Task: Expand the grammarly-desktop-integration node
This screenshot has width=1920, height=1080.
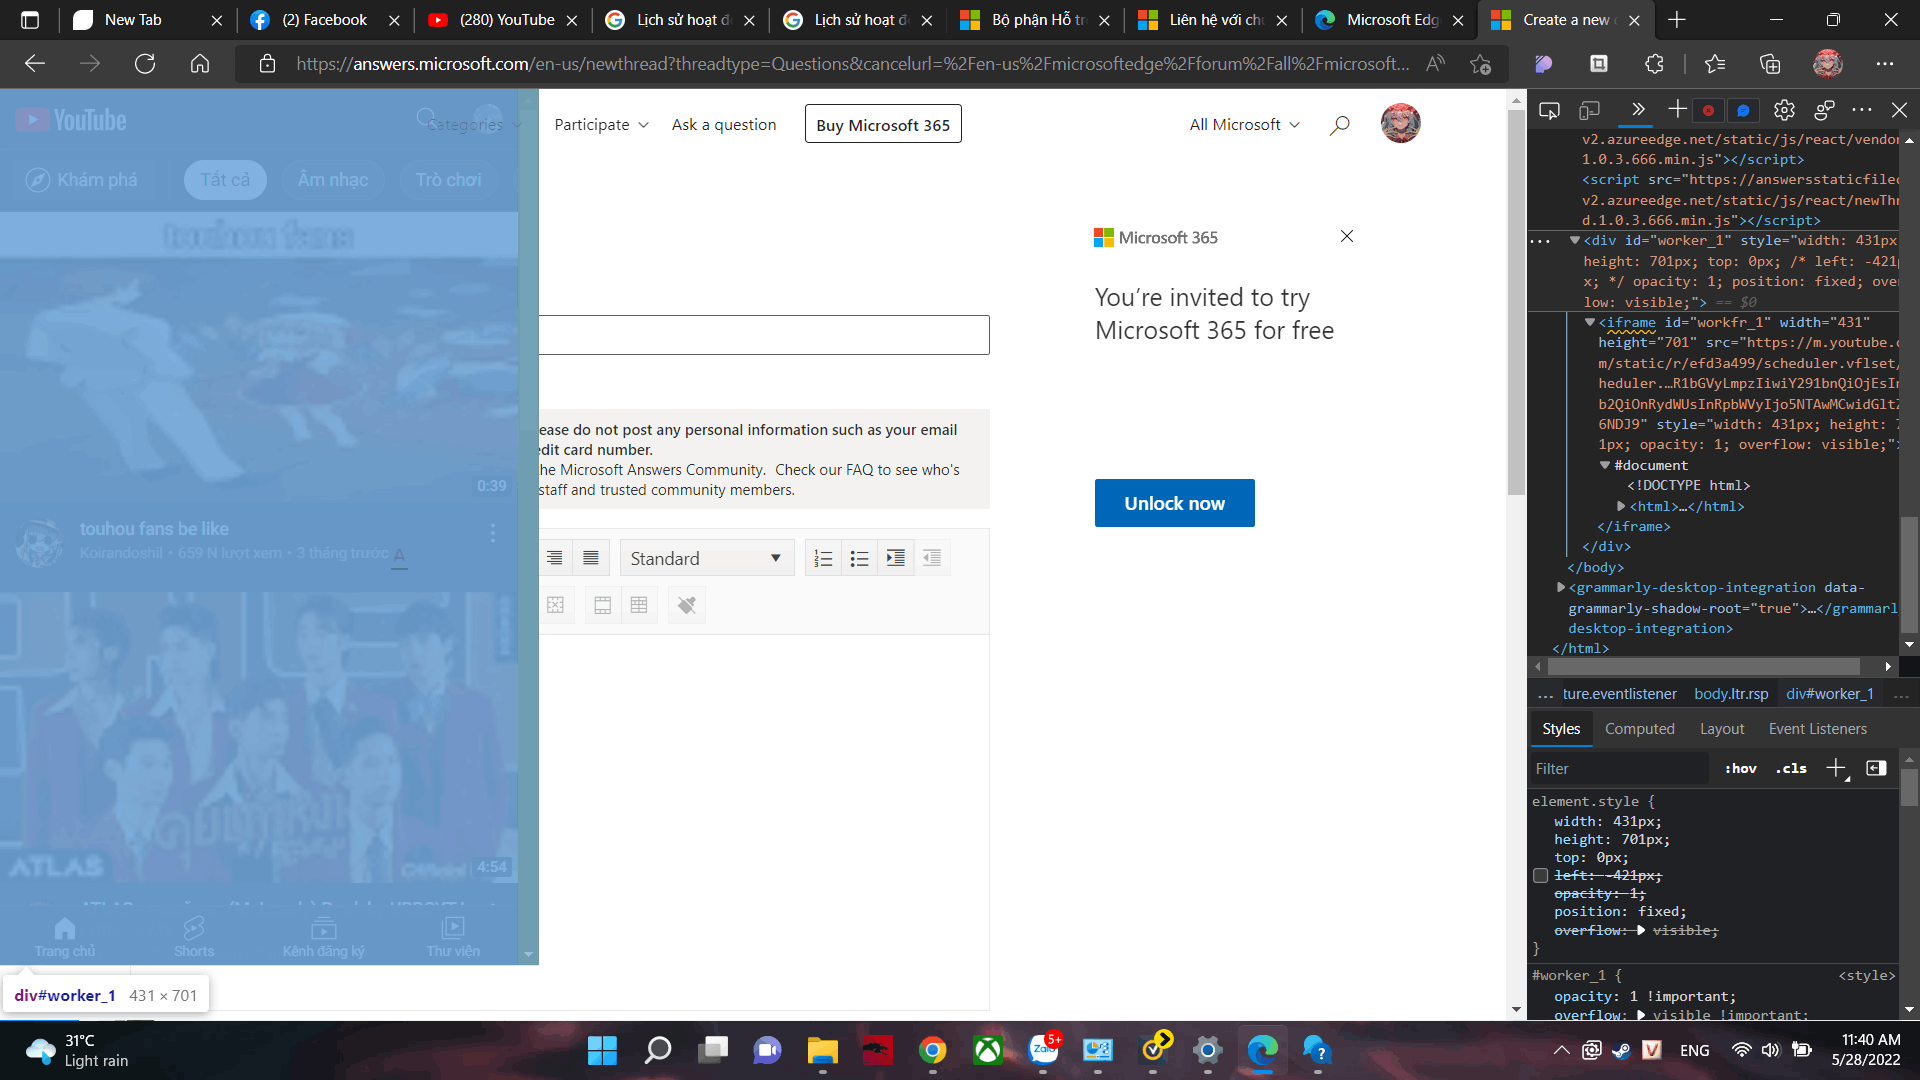Action: (x=1560, y=588)
